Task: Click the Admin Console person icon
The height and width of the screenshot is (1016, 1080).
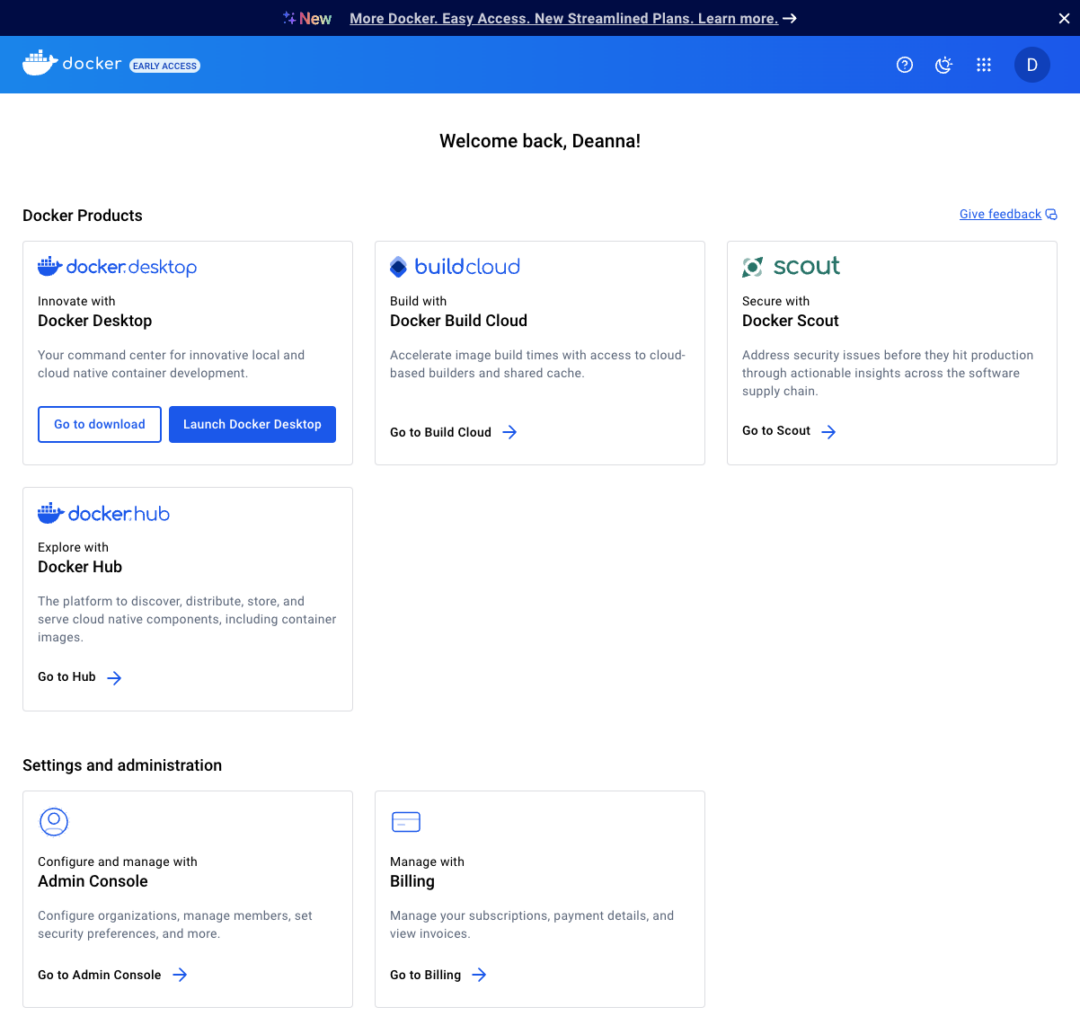Action: (x=53, y=821)
